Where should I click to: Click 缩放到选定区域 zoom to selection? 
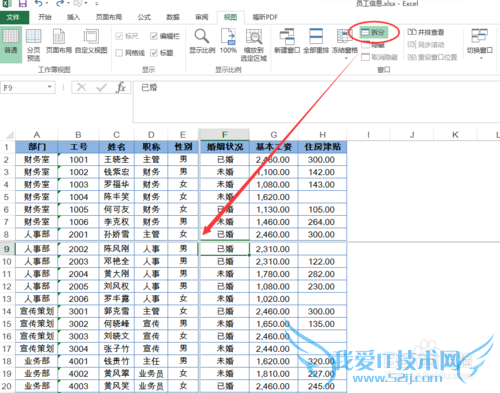(254, 45)
